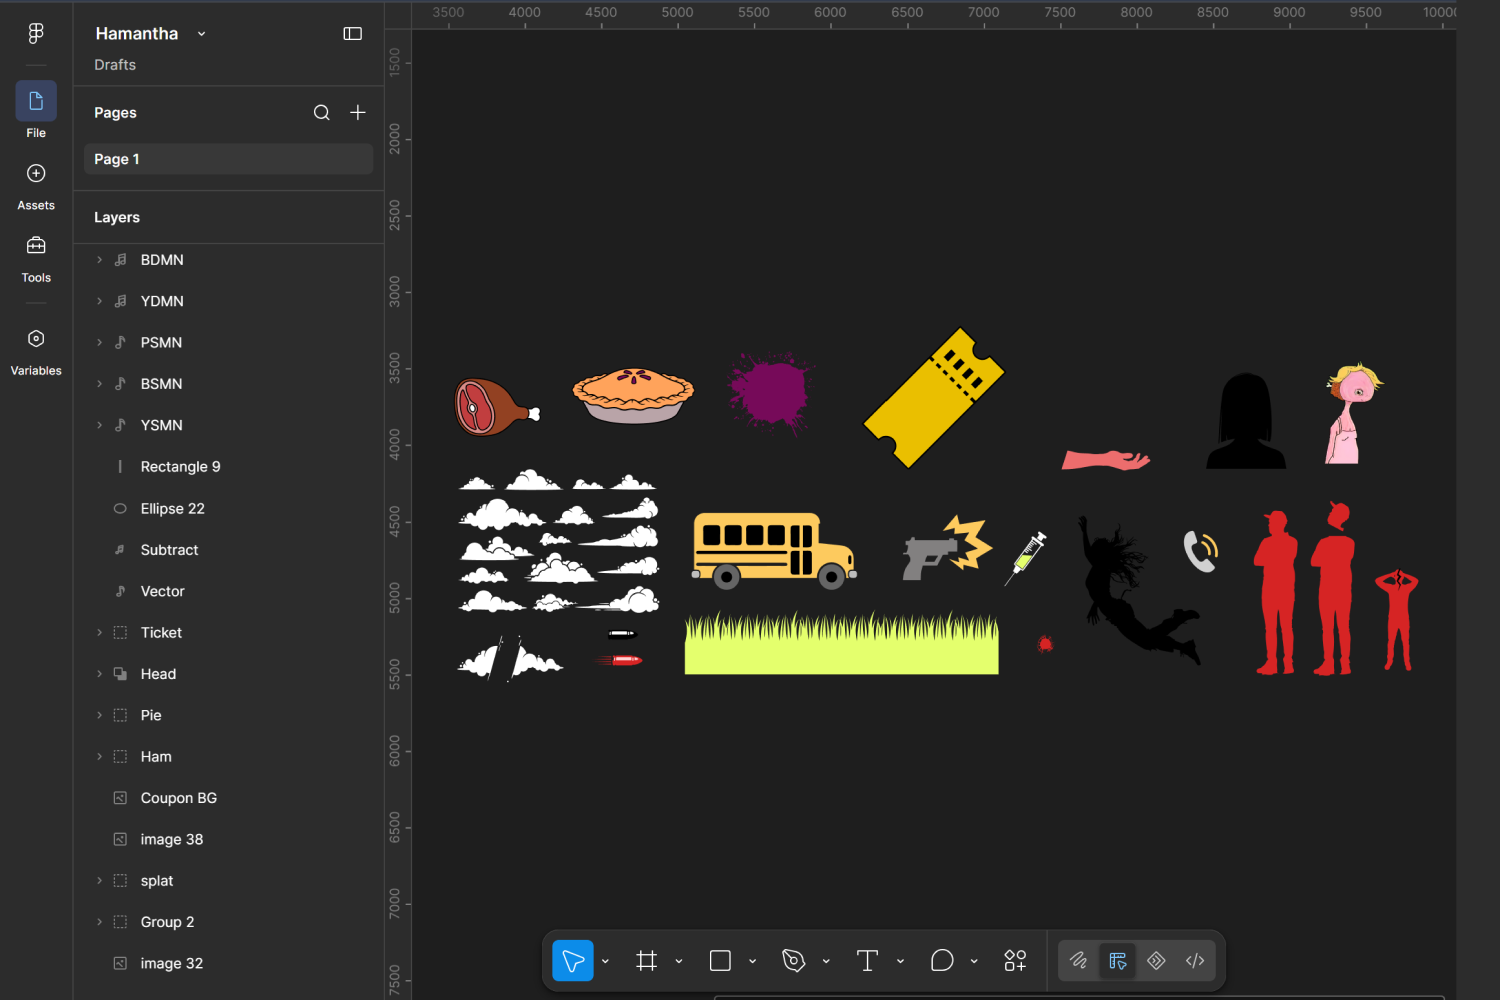The height and width of the screenshot is (1000, 1500).
Task: Select the ham illustration on the canvas
Action: [x=497, y=406]
